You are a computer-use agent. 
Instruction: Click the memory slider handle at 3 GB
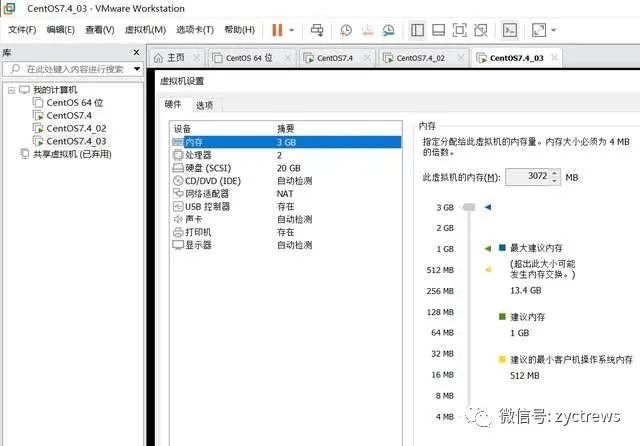[469, 207]
